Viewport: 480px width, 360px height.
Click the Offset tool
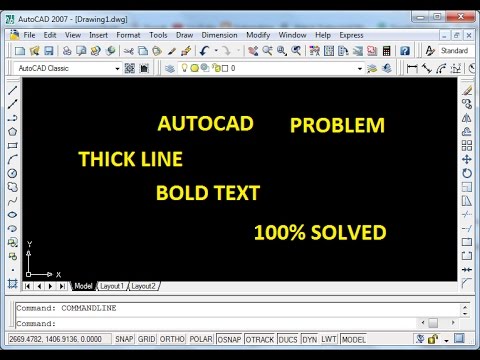click(467, 132)
